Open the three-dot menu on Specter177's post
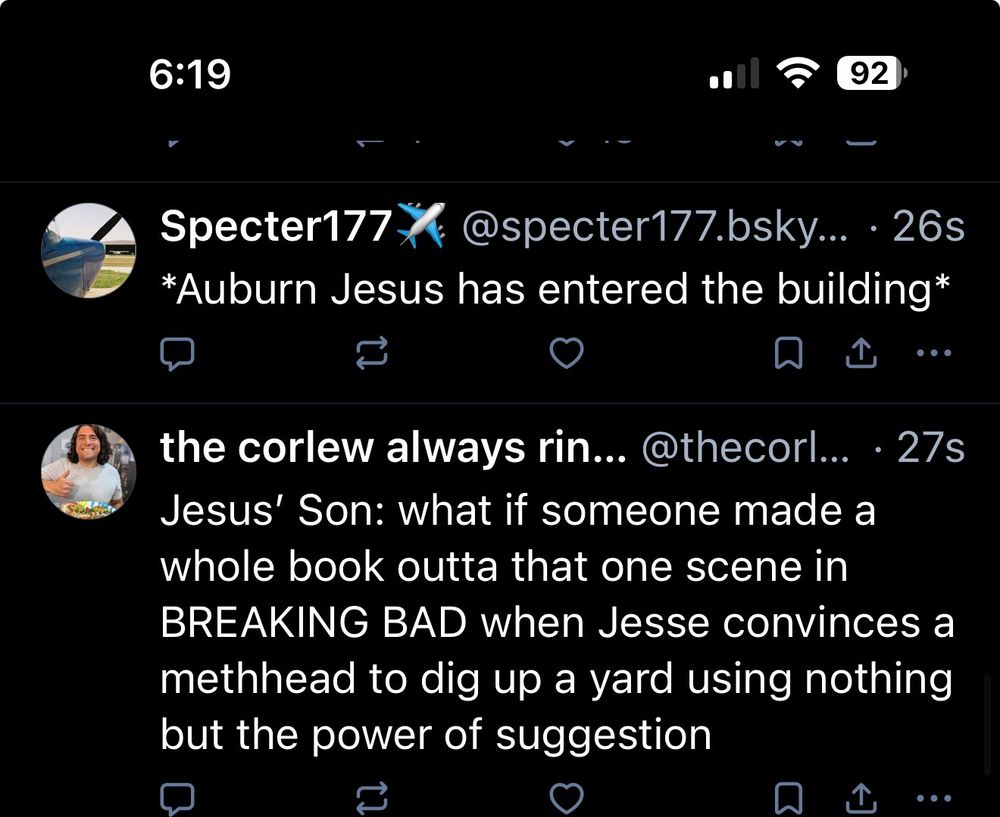 click(x=934, y=352)
